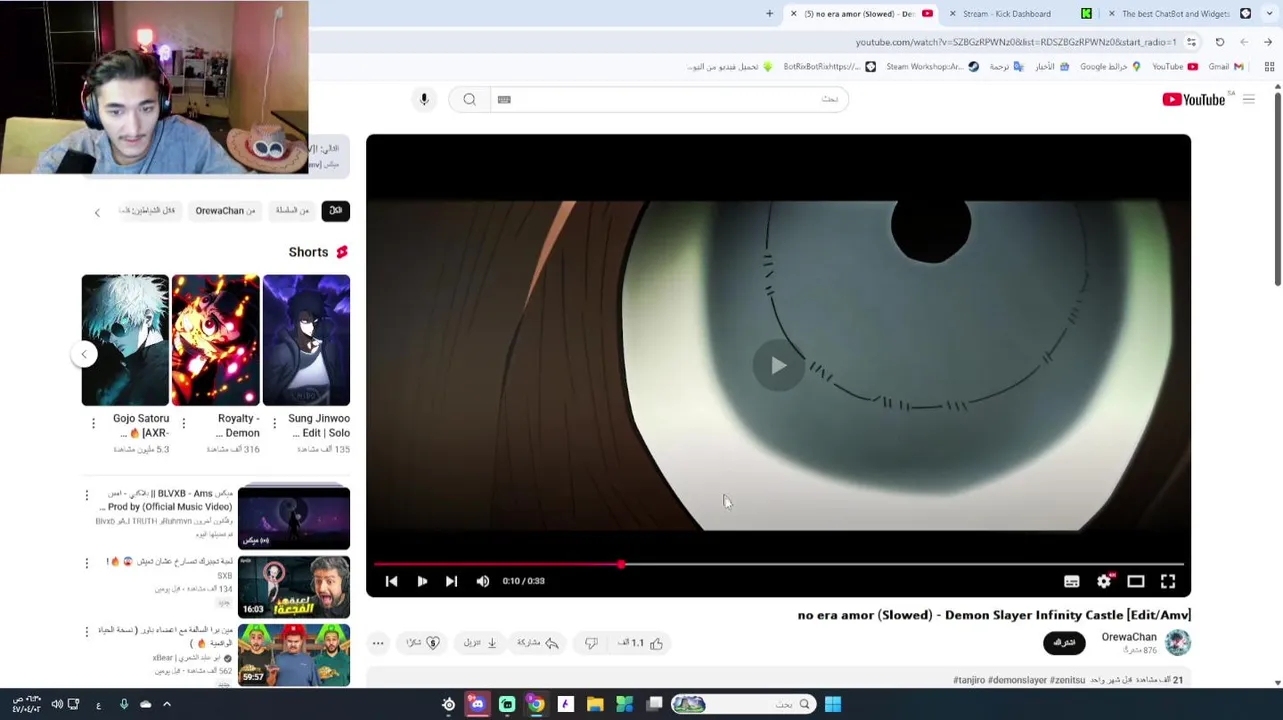The image size is (1283, 720).
Task: Open options menu for Sung Jinwoo short
Action: pos(274,424)
